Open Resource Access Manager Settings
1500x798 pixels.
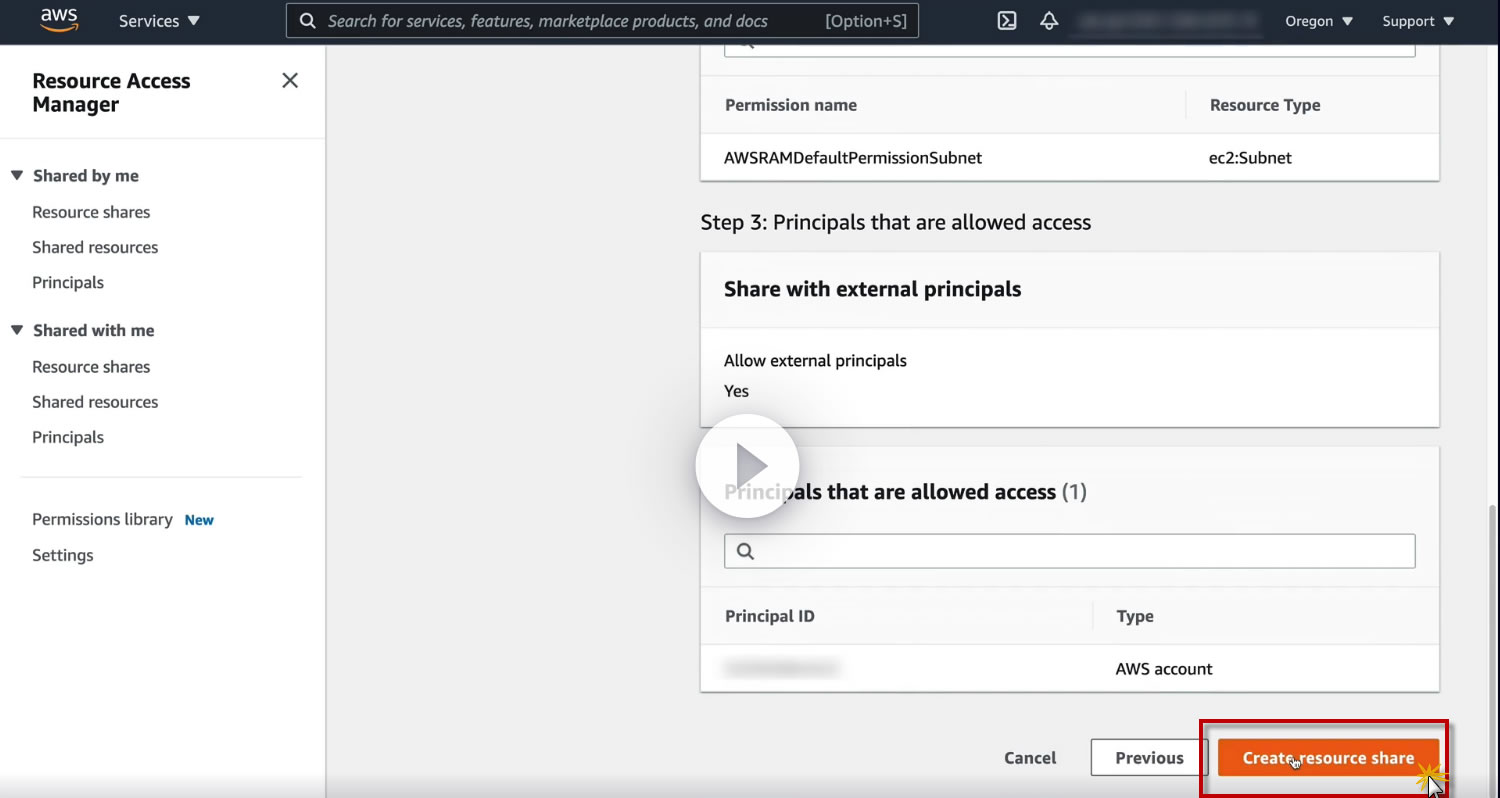tap(63, 555)
